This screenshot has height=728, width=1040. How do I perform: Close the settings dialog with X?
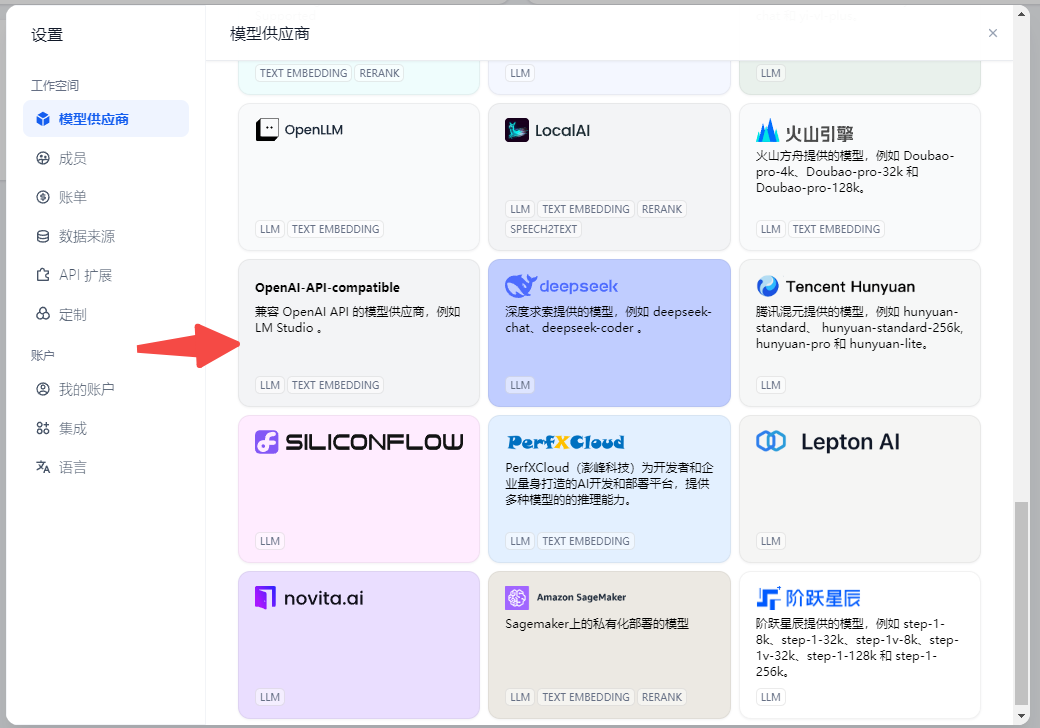tap(993, 33)
